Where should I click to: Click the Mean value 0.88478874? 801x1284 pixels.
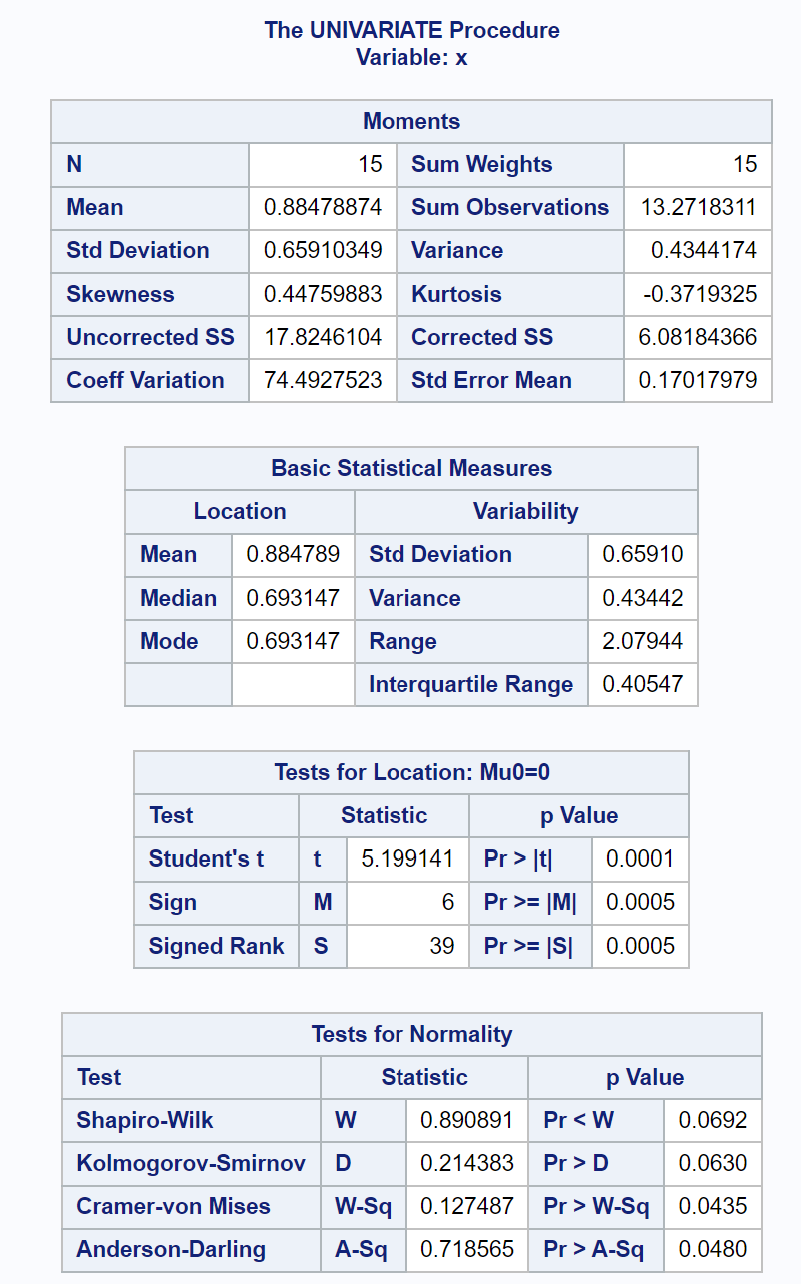tap(323, 208)
